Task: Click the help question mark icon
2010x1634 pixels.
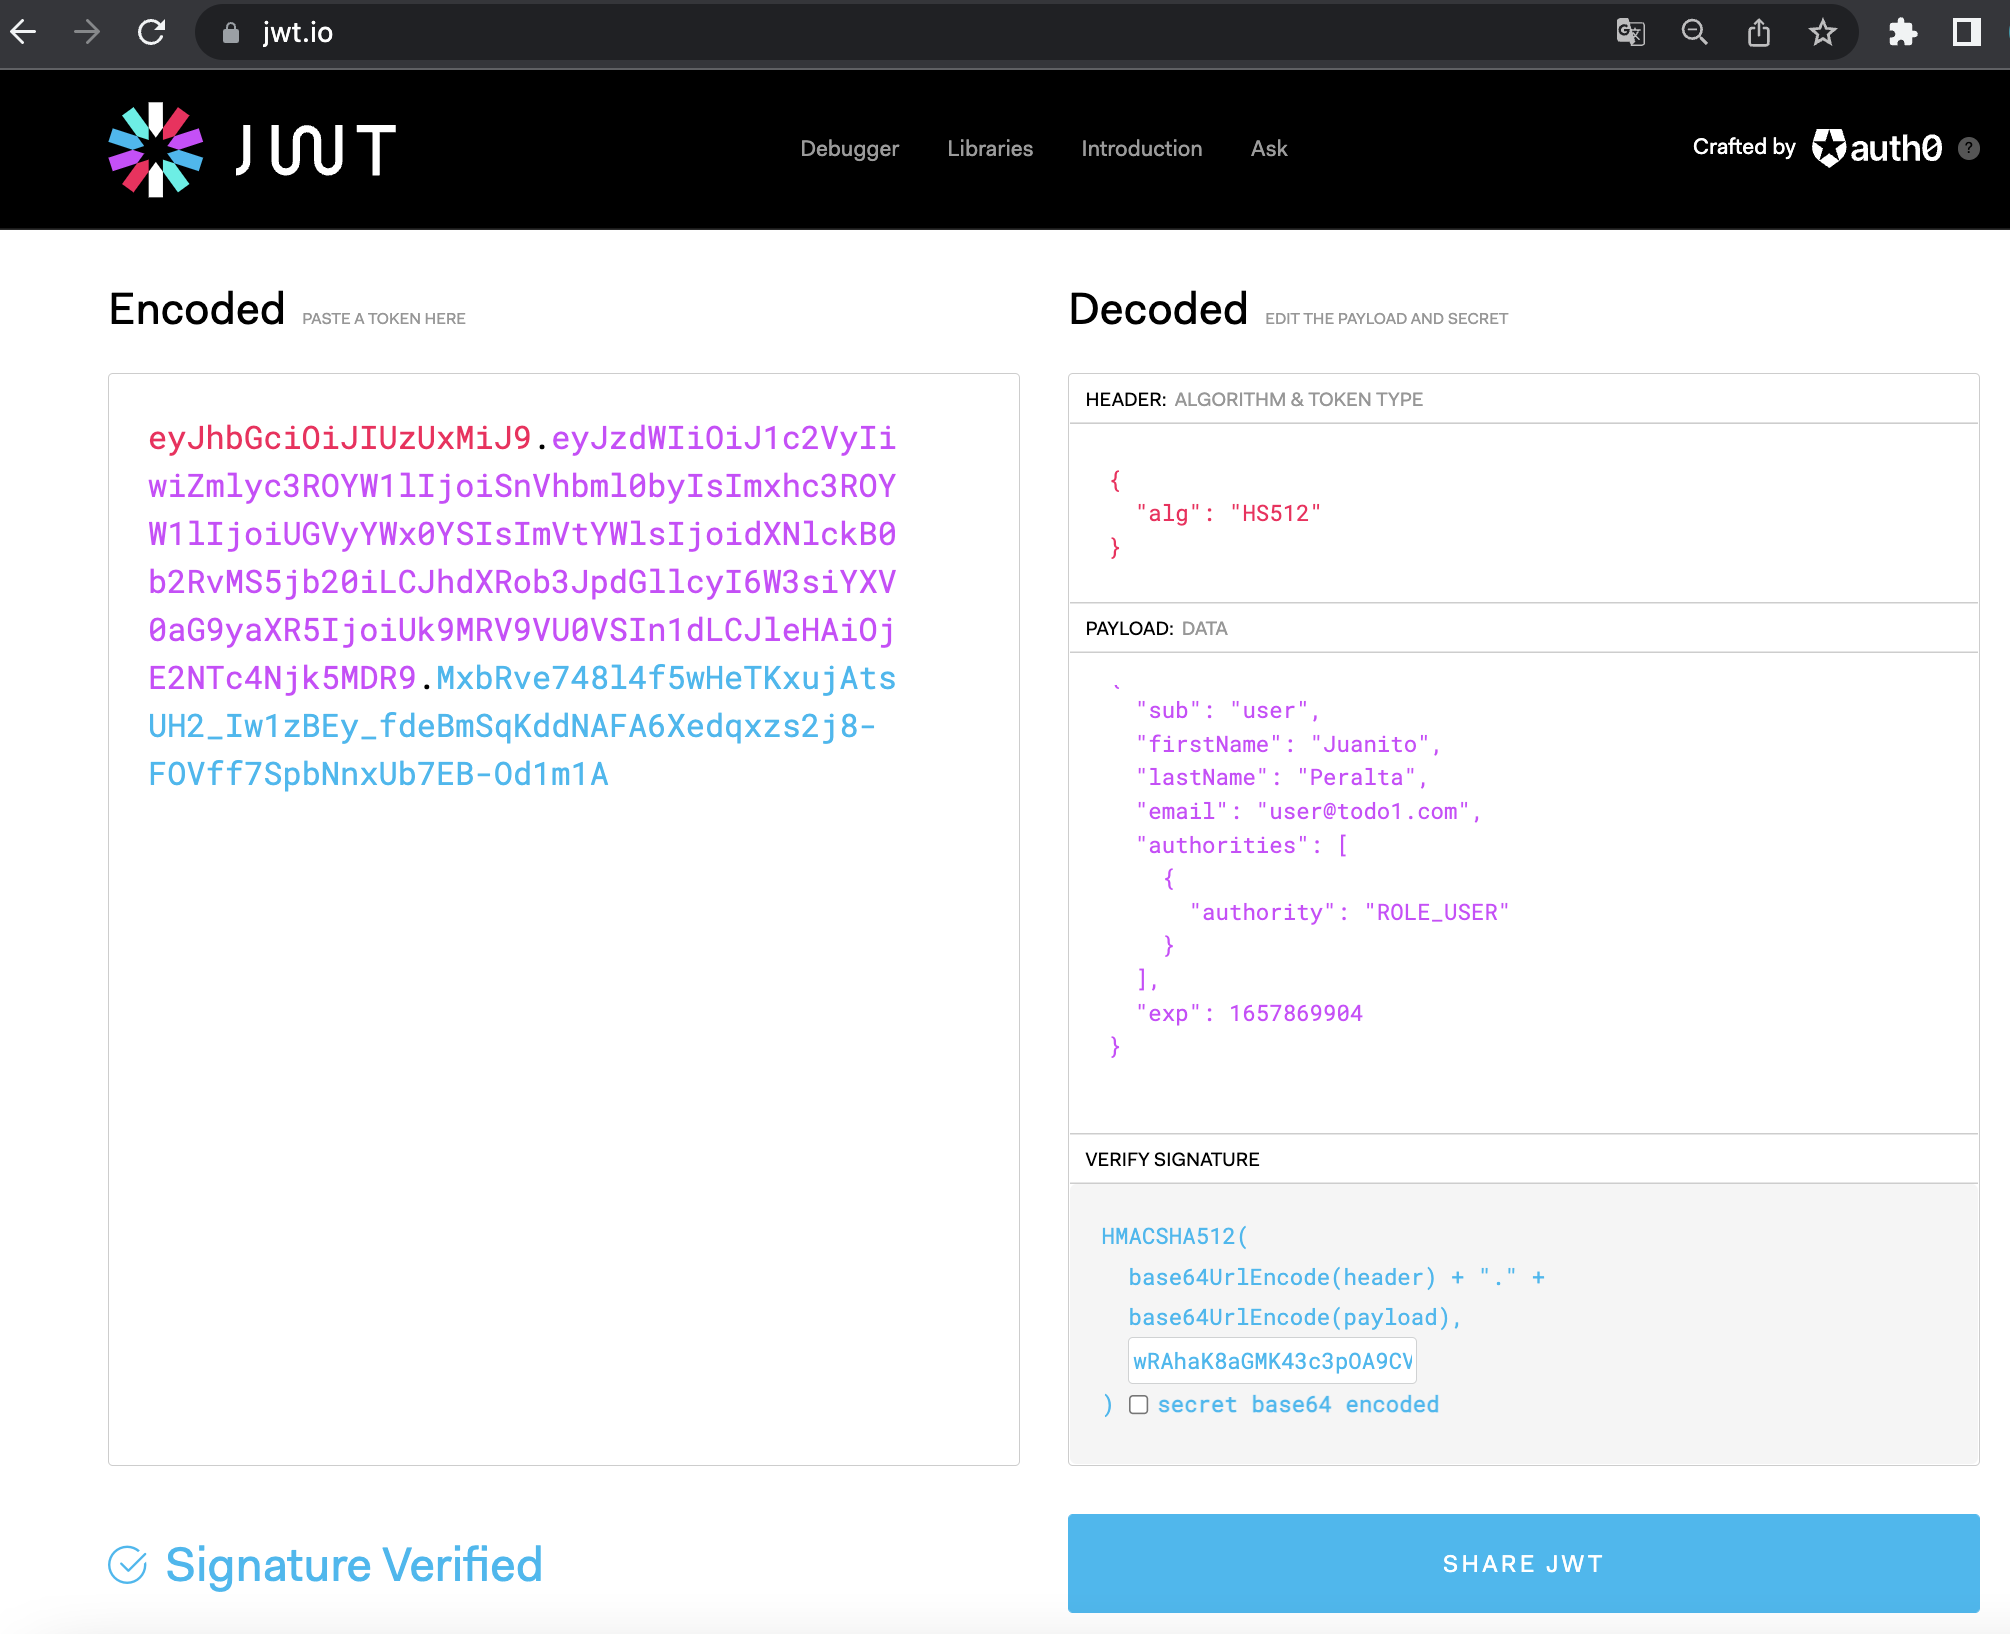Action: (x=1968, y=148)
